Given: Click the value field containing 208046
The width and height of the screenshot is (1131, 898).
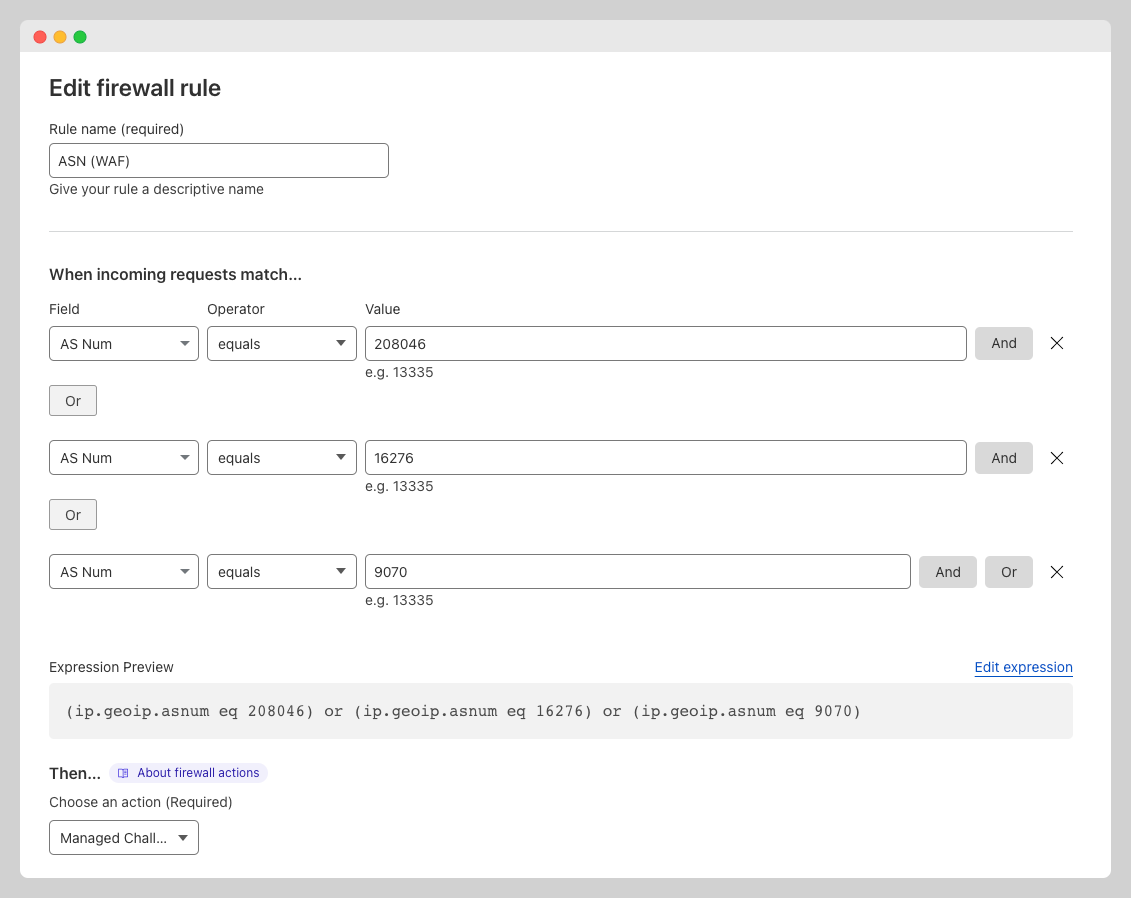Looking at the screenshot, I should coord(665,344).
